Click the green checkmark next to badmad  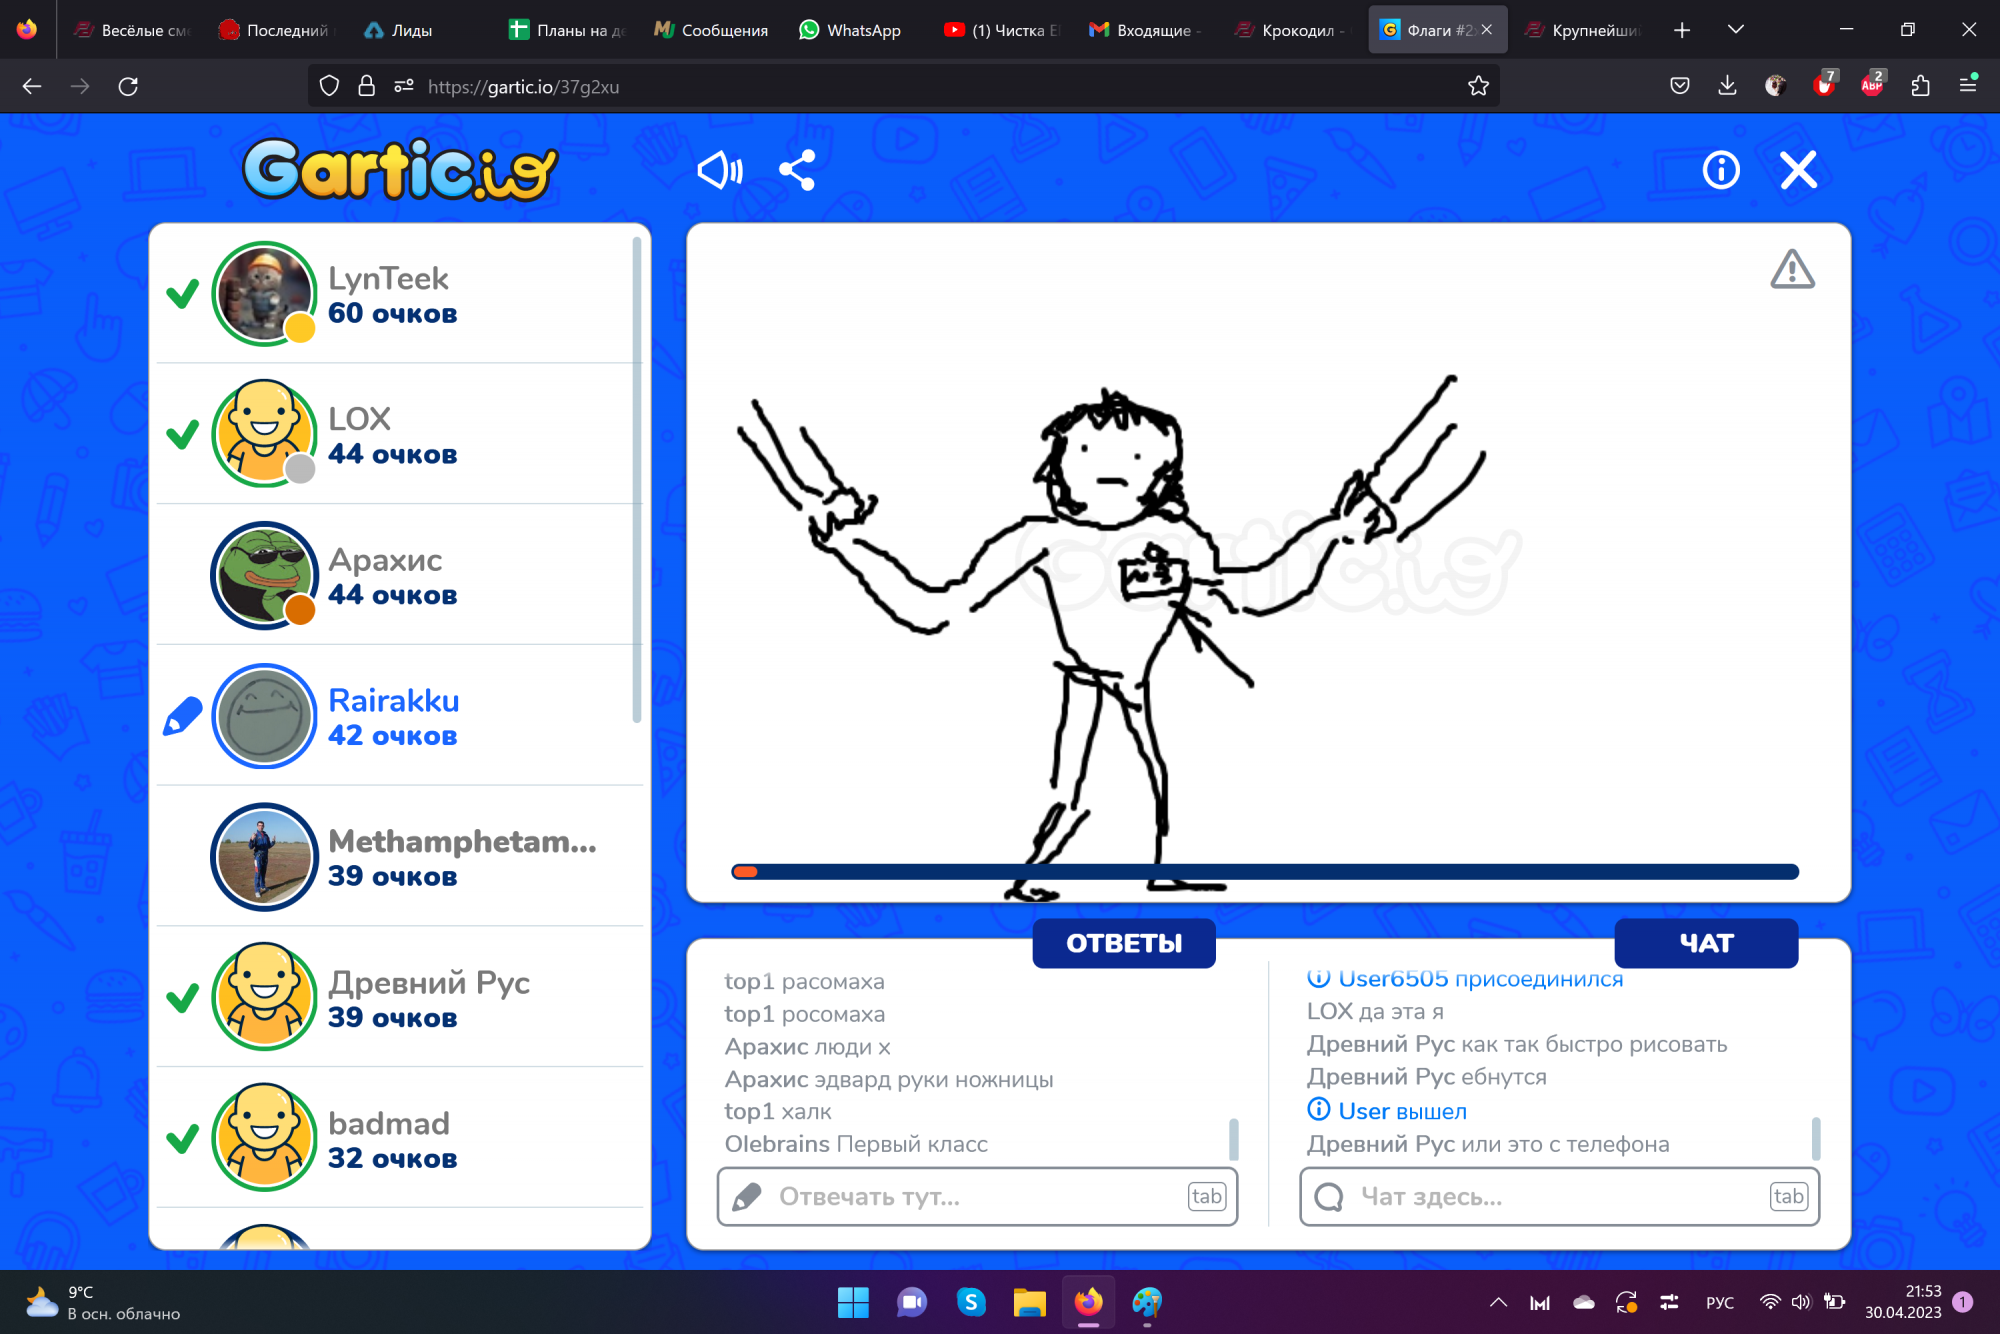(x=183, y=1138)
